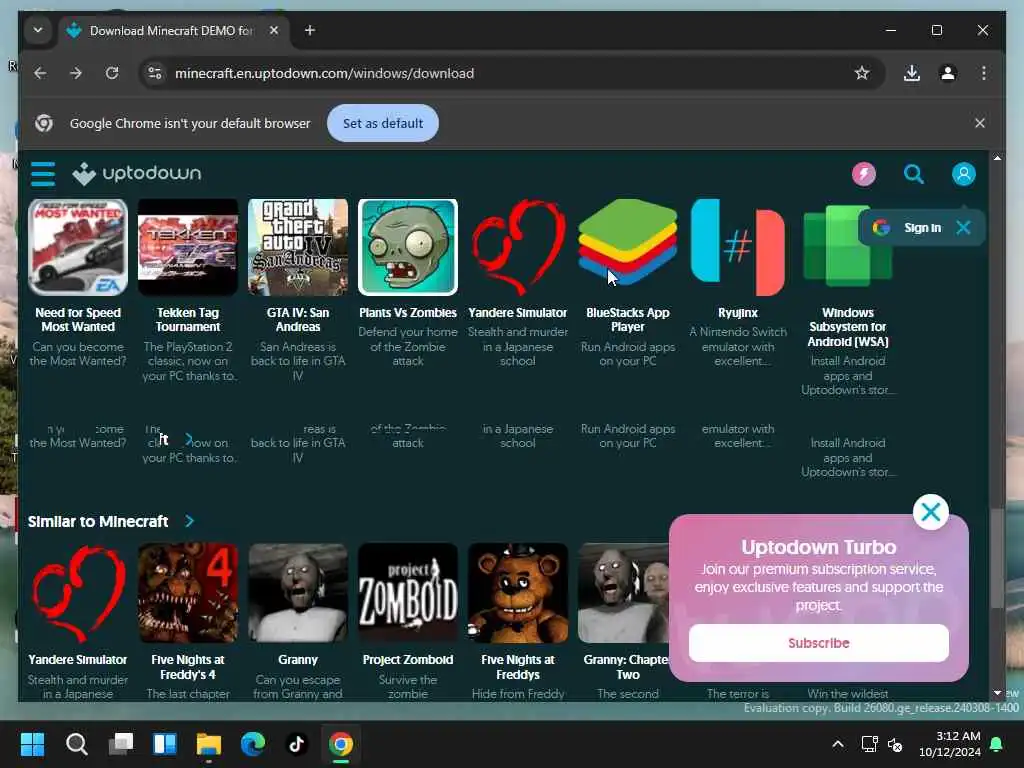1024x768 pixels.
Task: Expand Similar to Minecraft arrow
Action: click(x=189, y=521)
